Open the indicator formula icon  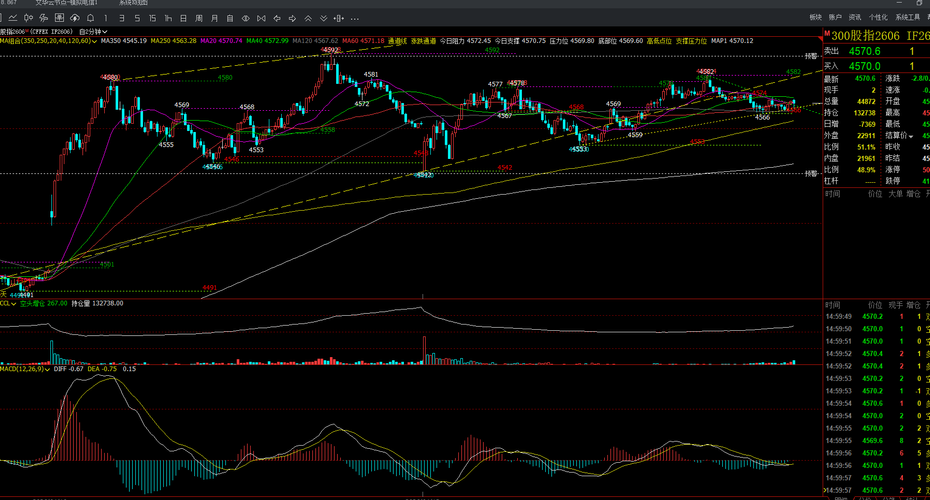tap(43, 18)
